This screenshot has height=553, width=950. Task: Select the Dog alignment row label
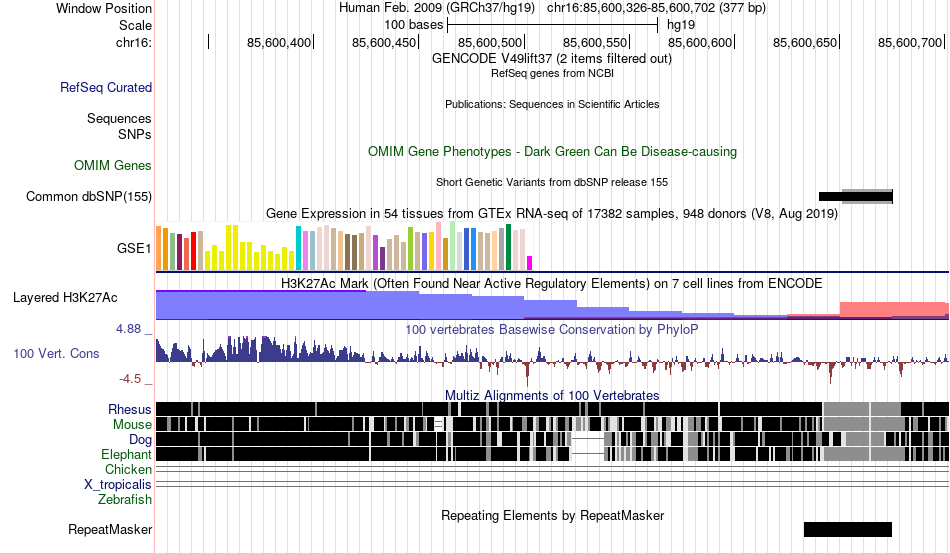tap(140, 440)
